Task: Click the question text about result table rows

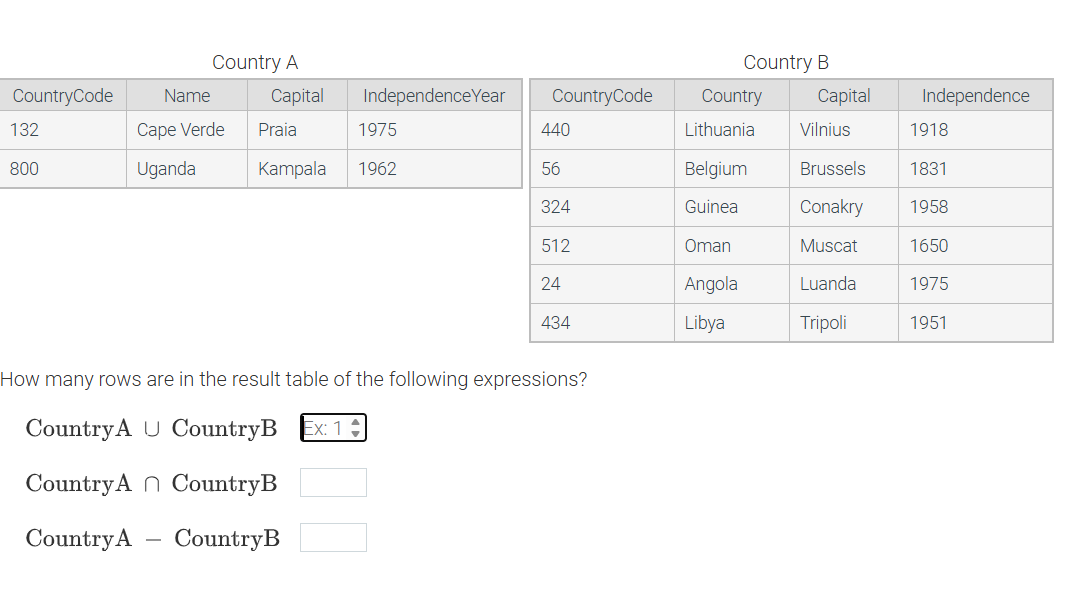Action: 294,379
